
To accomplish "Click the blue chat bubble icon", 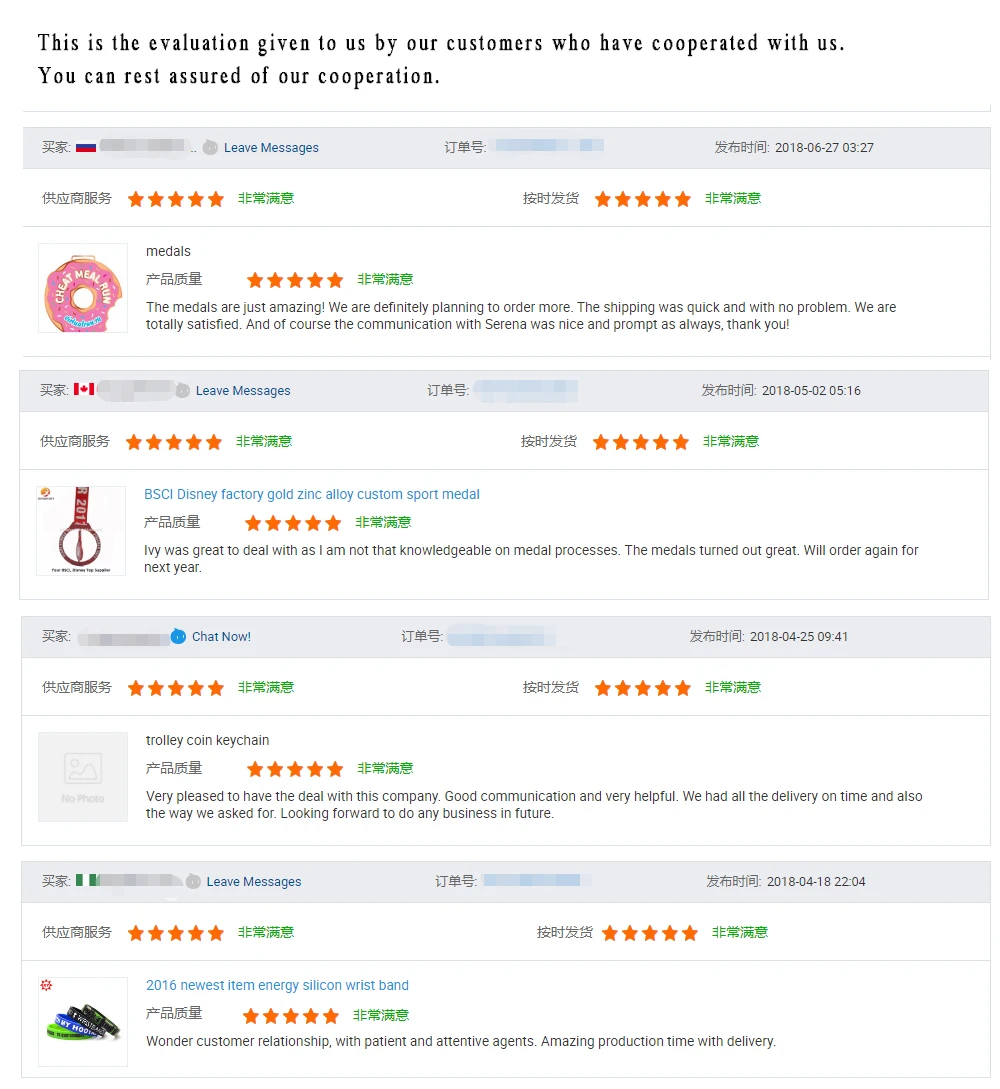I will (x=178, y=636).
